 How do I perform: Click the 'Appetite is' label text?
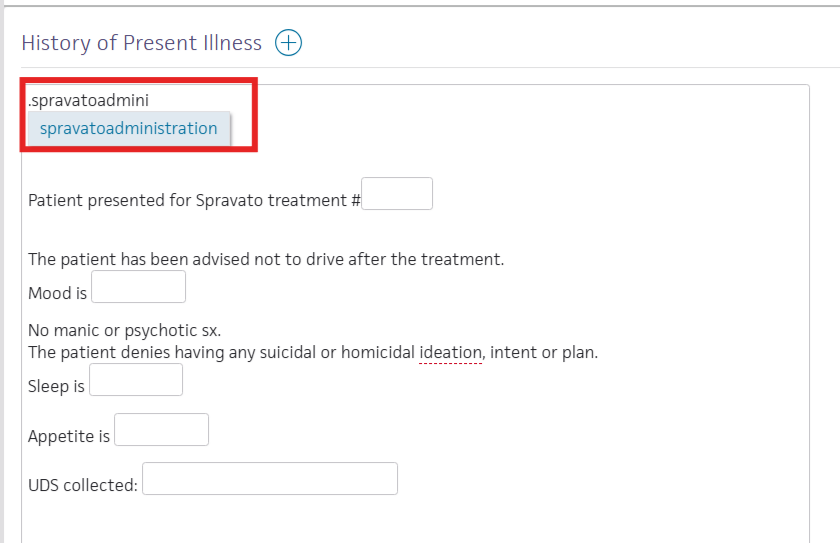[x=69, y=436]
